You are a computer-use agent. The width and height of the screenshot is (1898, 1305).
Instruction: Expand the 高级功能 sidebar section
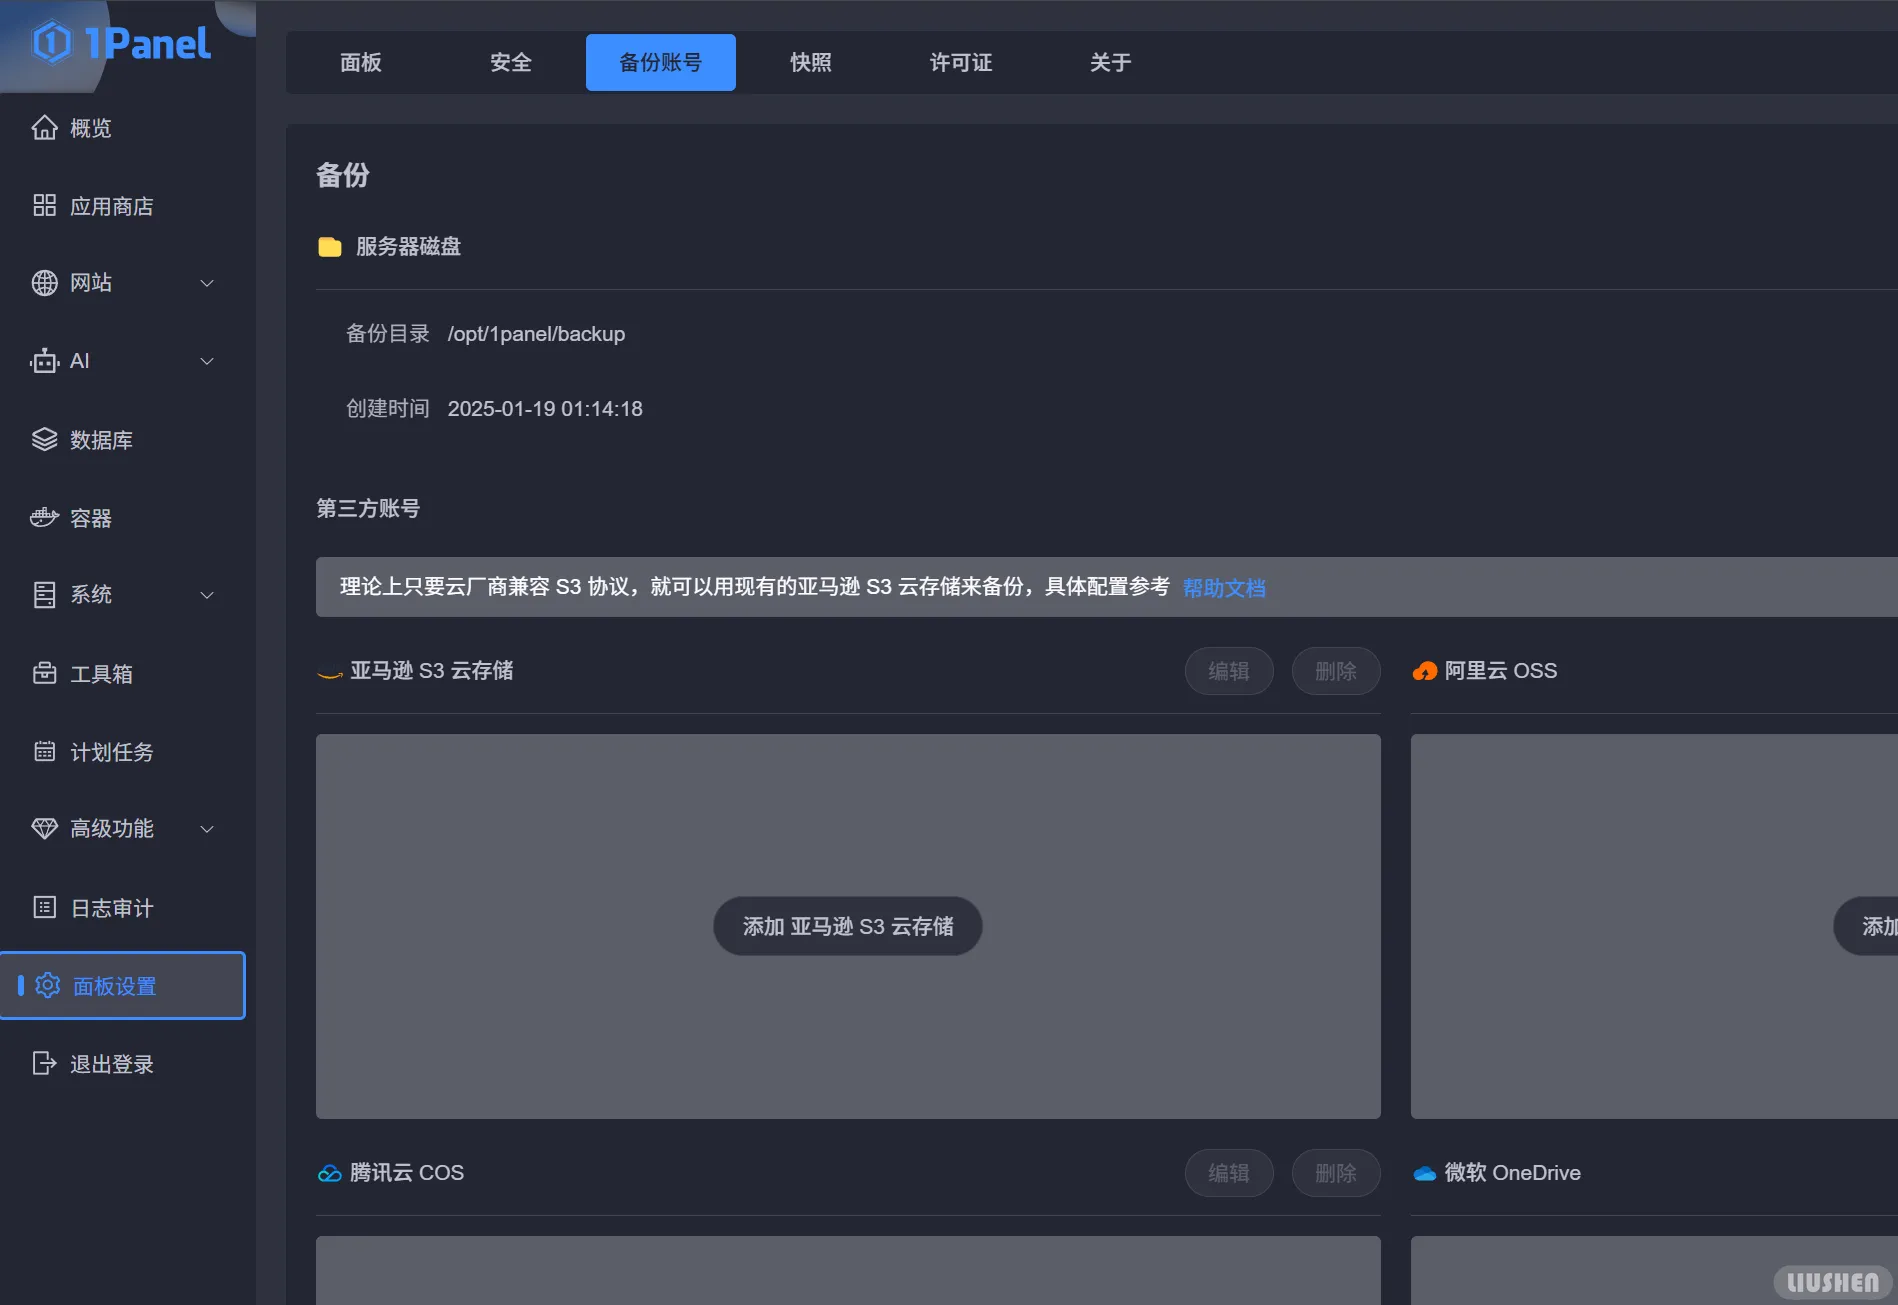[207, 829]
